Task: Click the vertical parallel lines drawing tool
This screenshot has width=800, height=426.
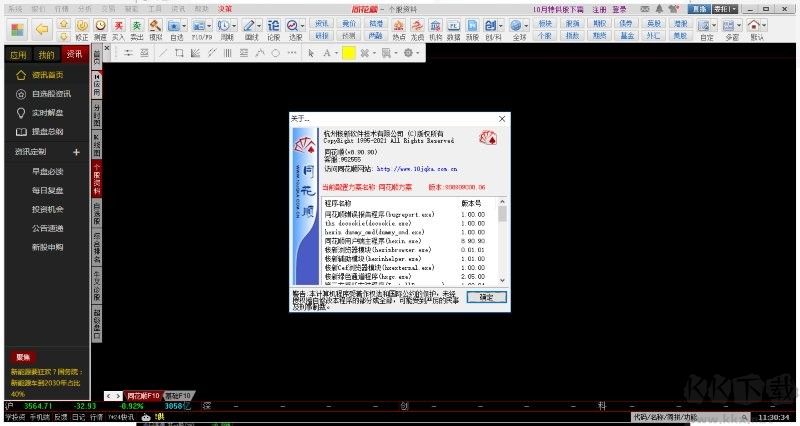Action: [x=228, y=53]
